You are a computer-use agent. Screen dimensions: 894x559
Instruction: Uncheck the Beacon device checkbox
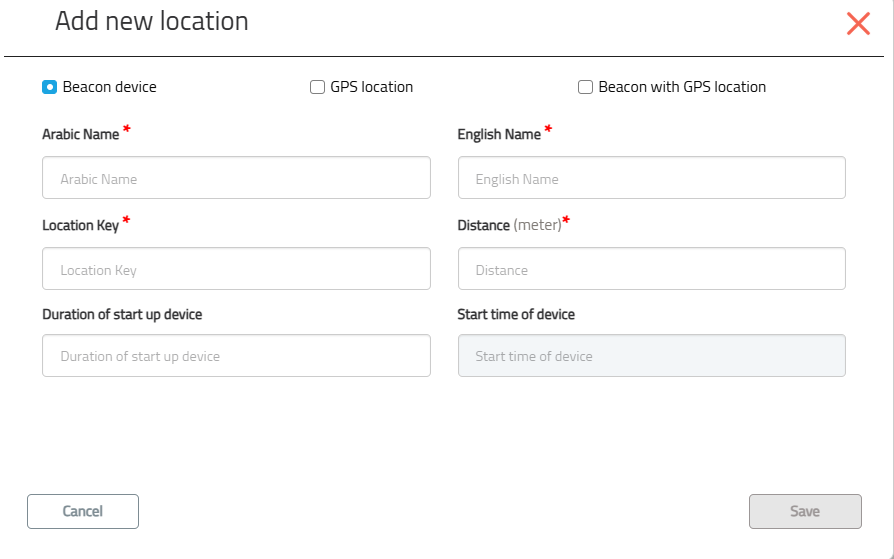50,87
